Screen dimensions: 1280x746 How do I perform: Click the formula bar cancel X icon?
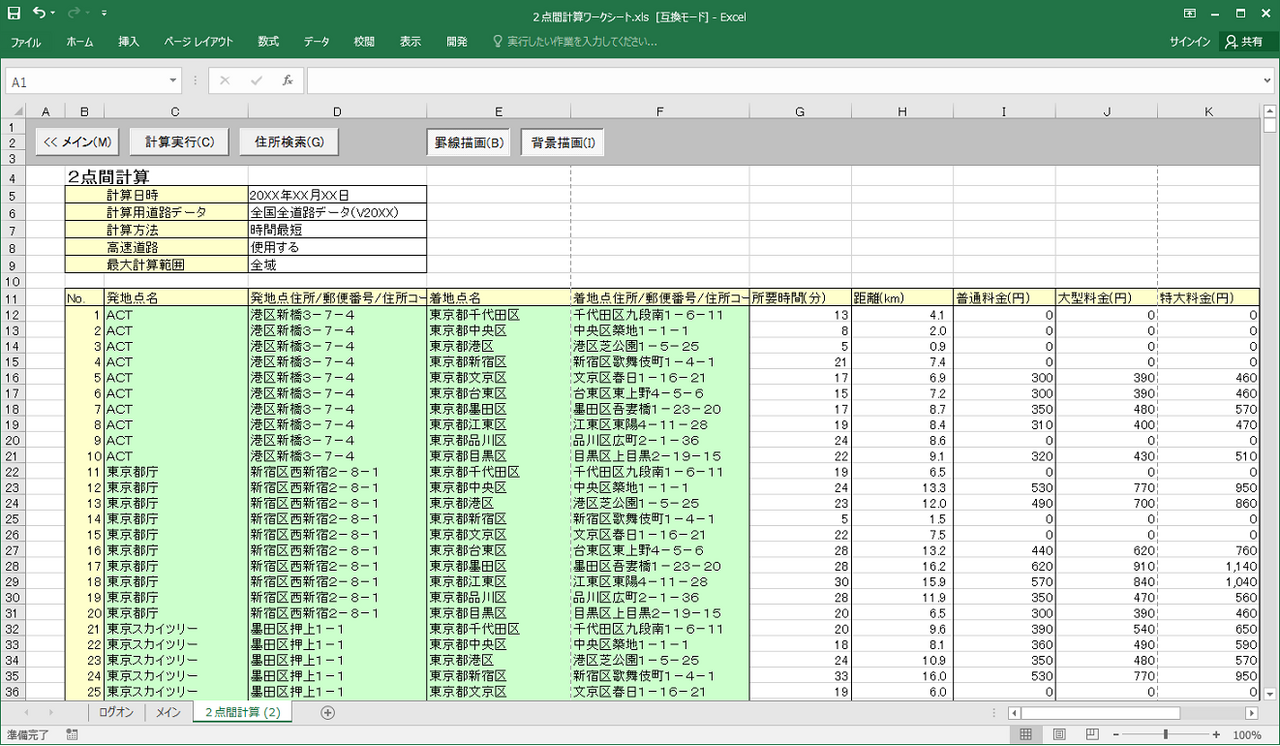225,81
